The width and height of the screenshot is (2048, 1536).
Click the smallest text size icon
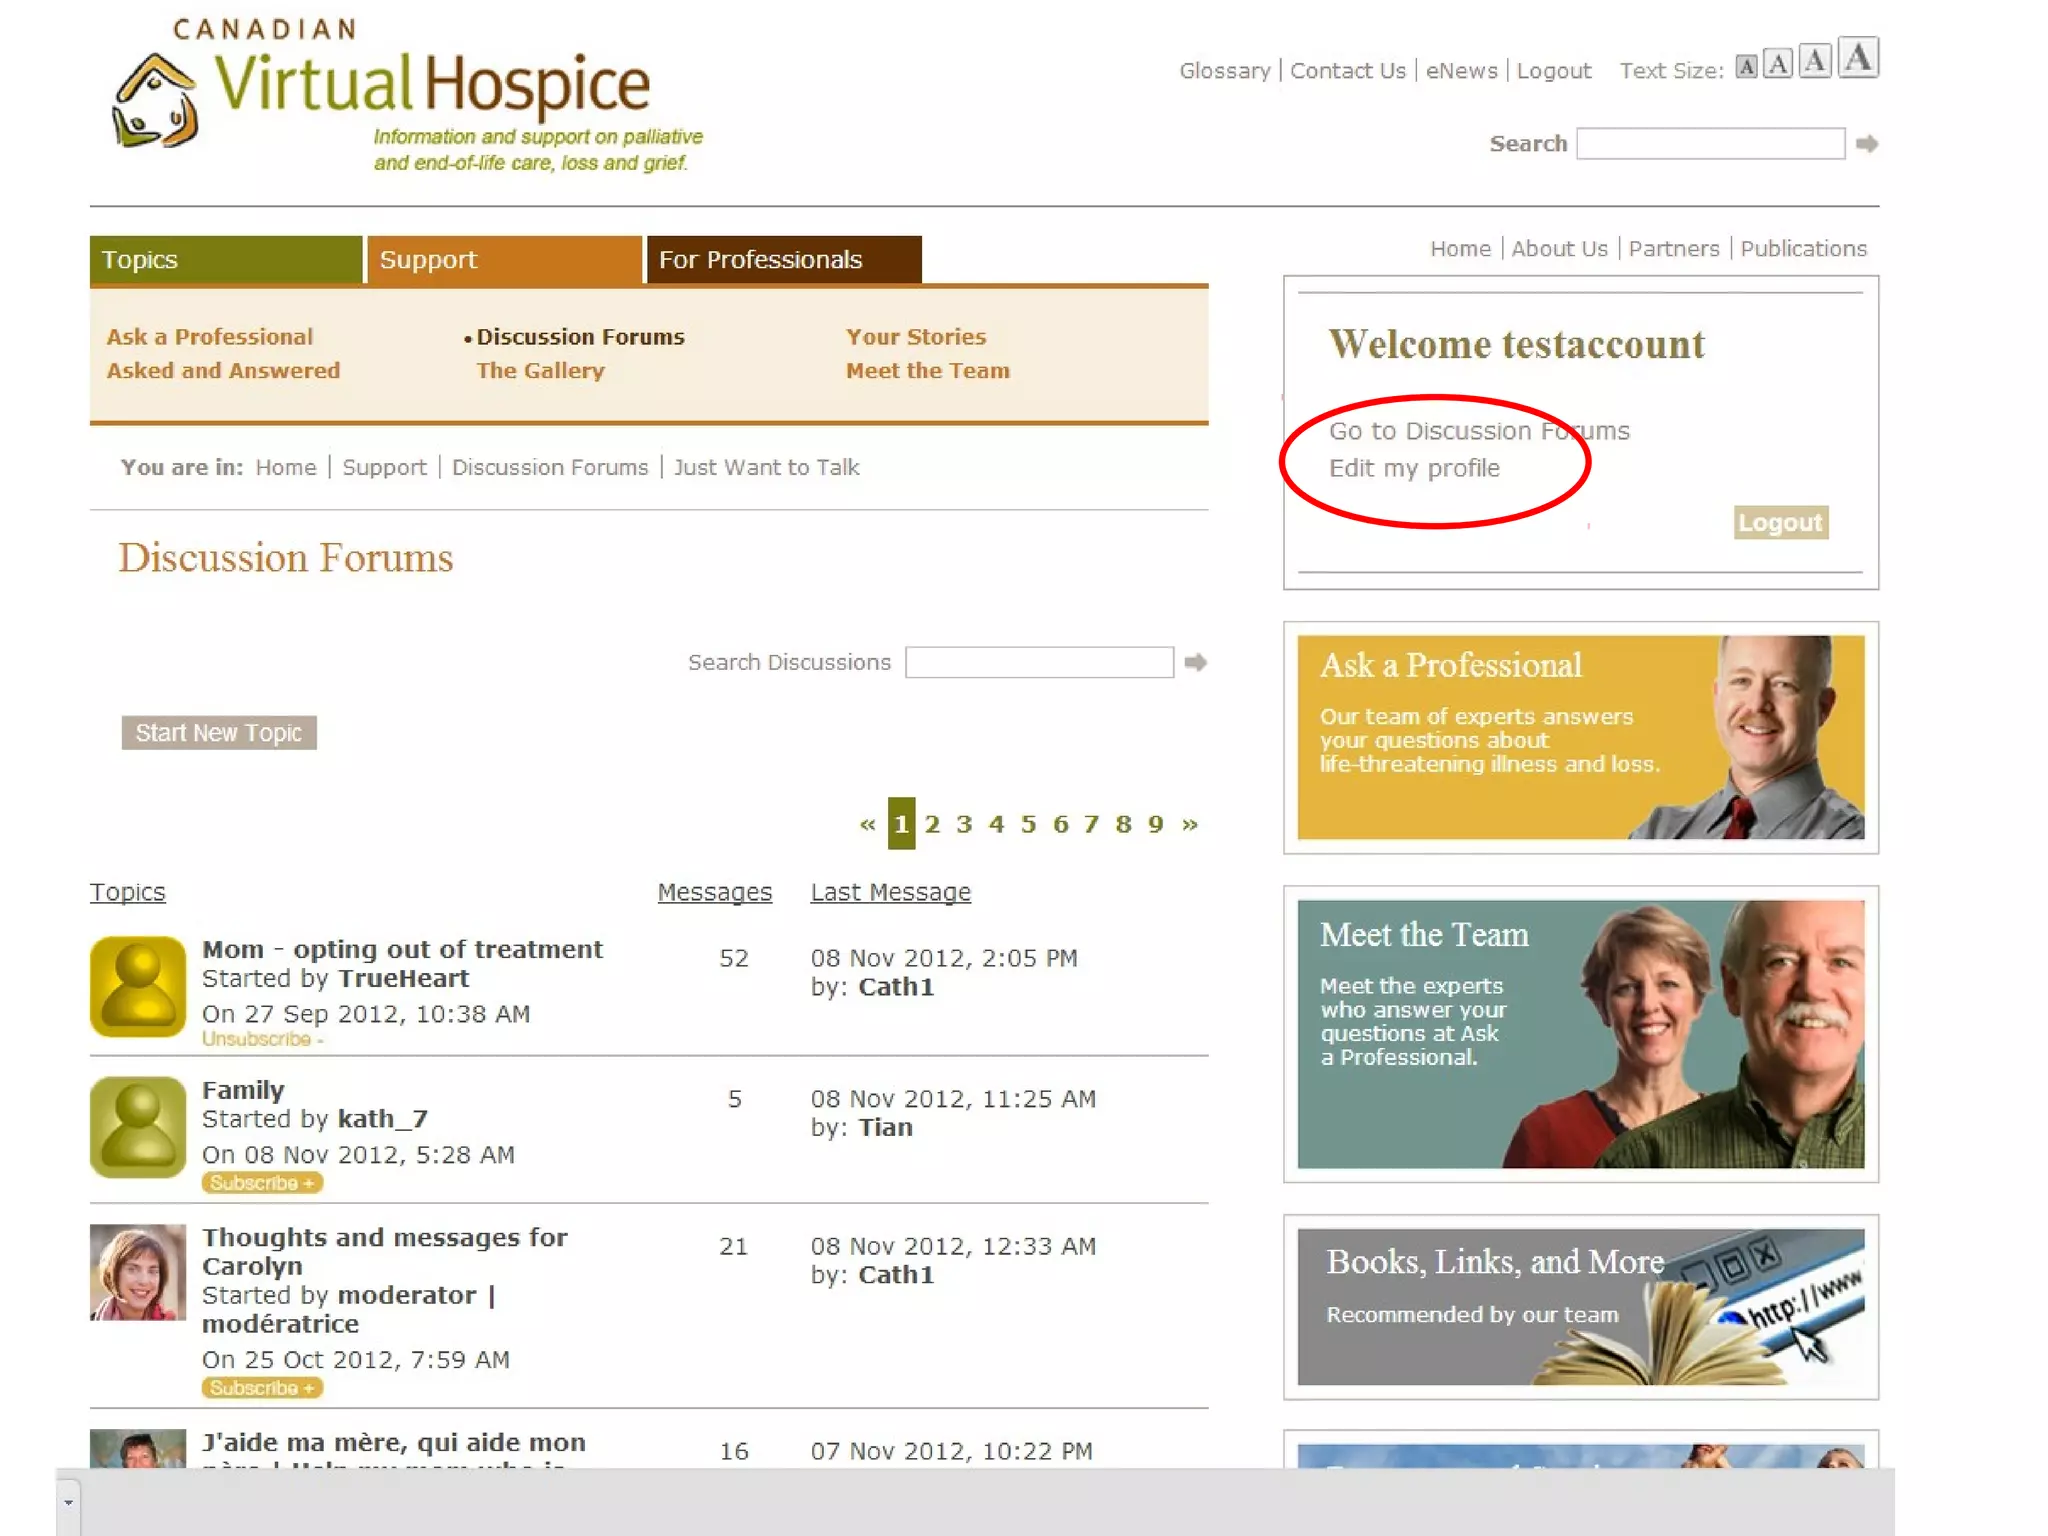[x=1746, y=67]
